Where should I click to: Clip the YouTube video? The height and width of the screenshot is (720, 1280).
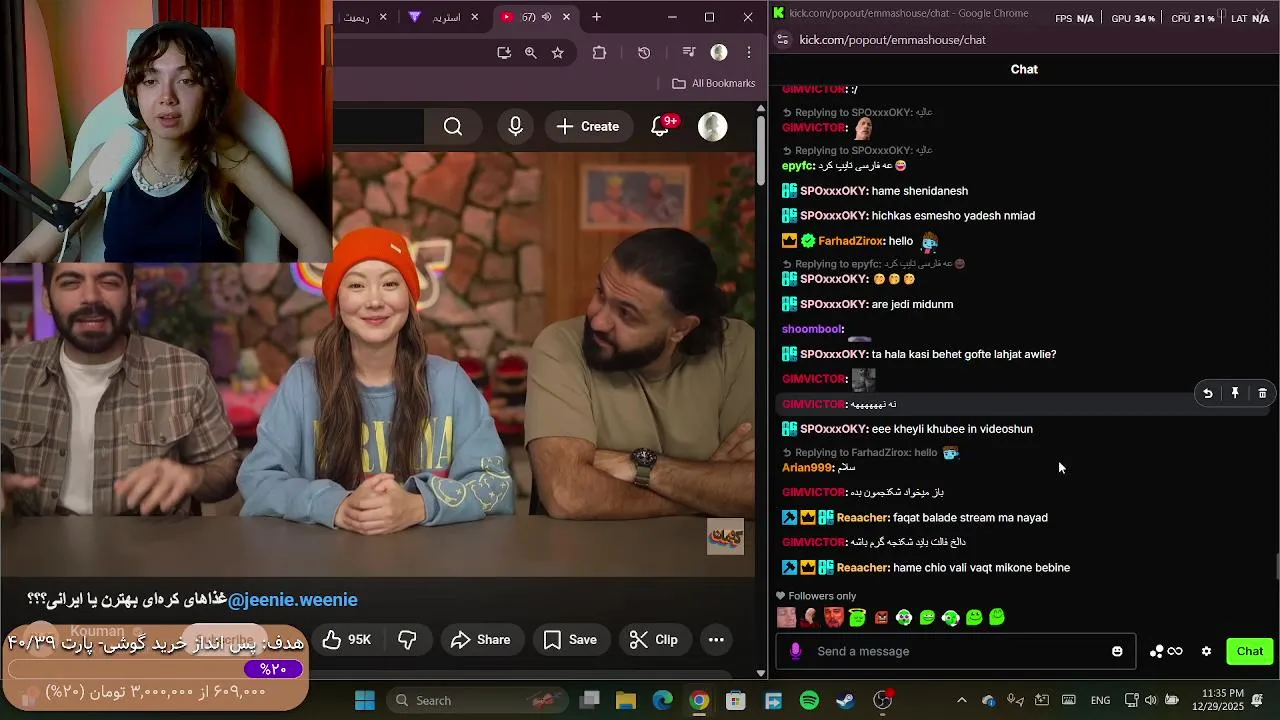[653, 640]
